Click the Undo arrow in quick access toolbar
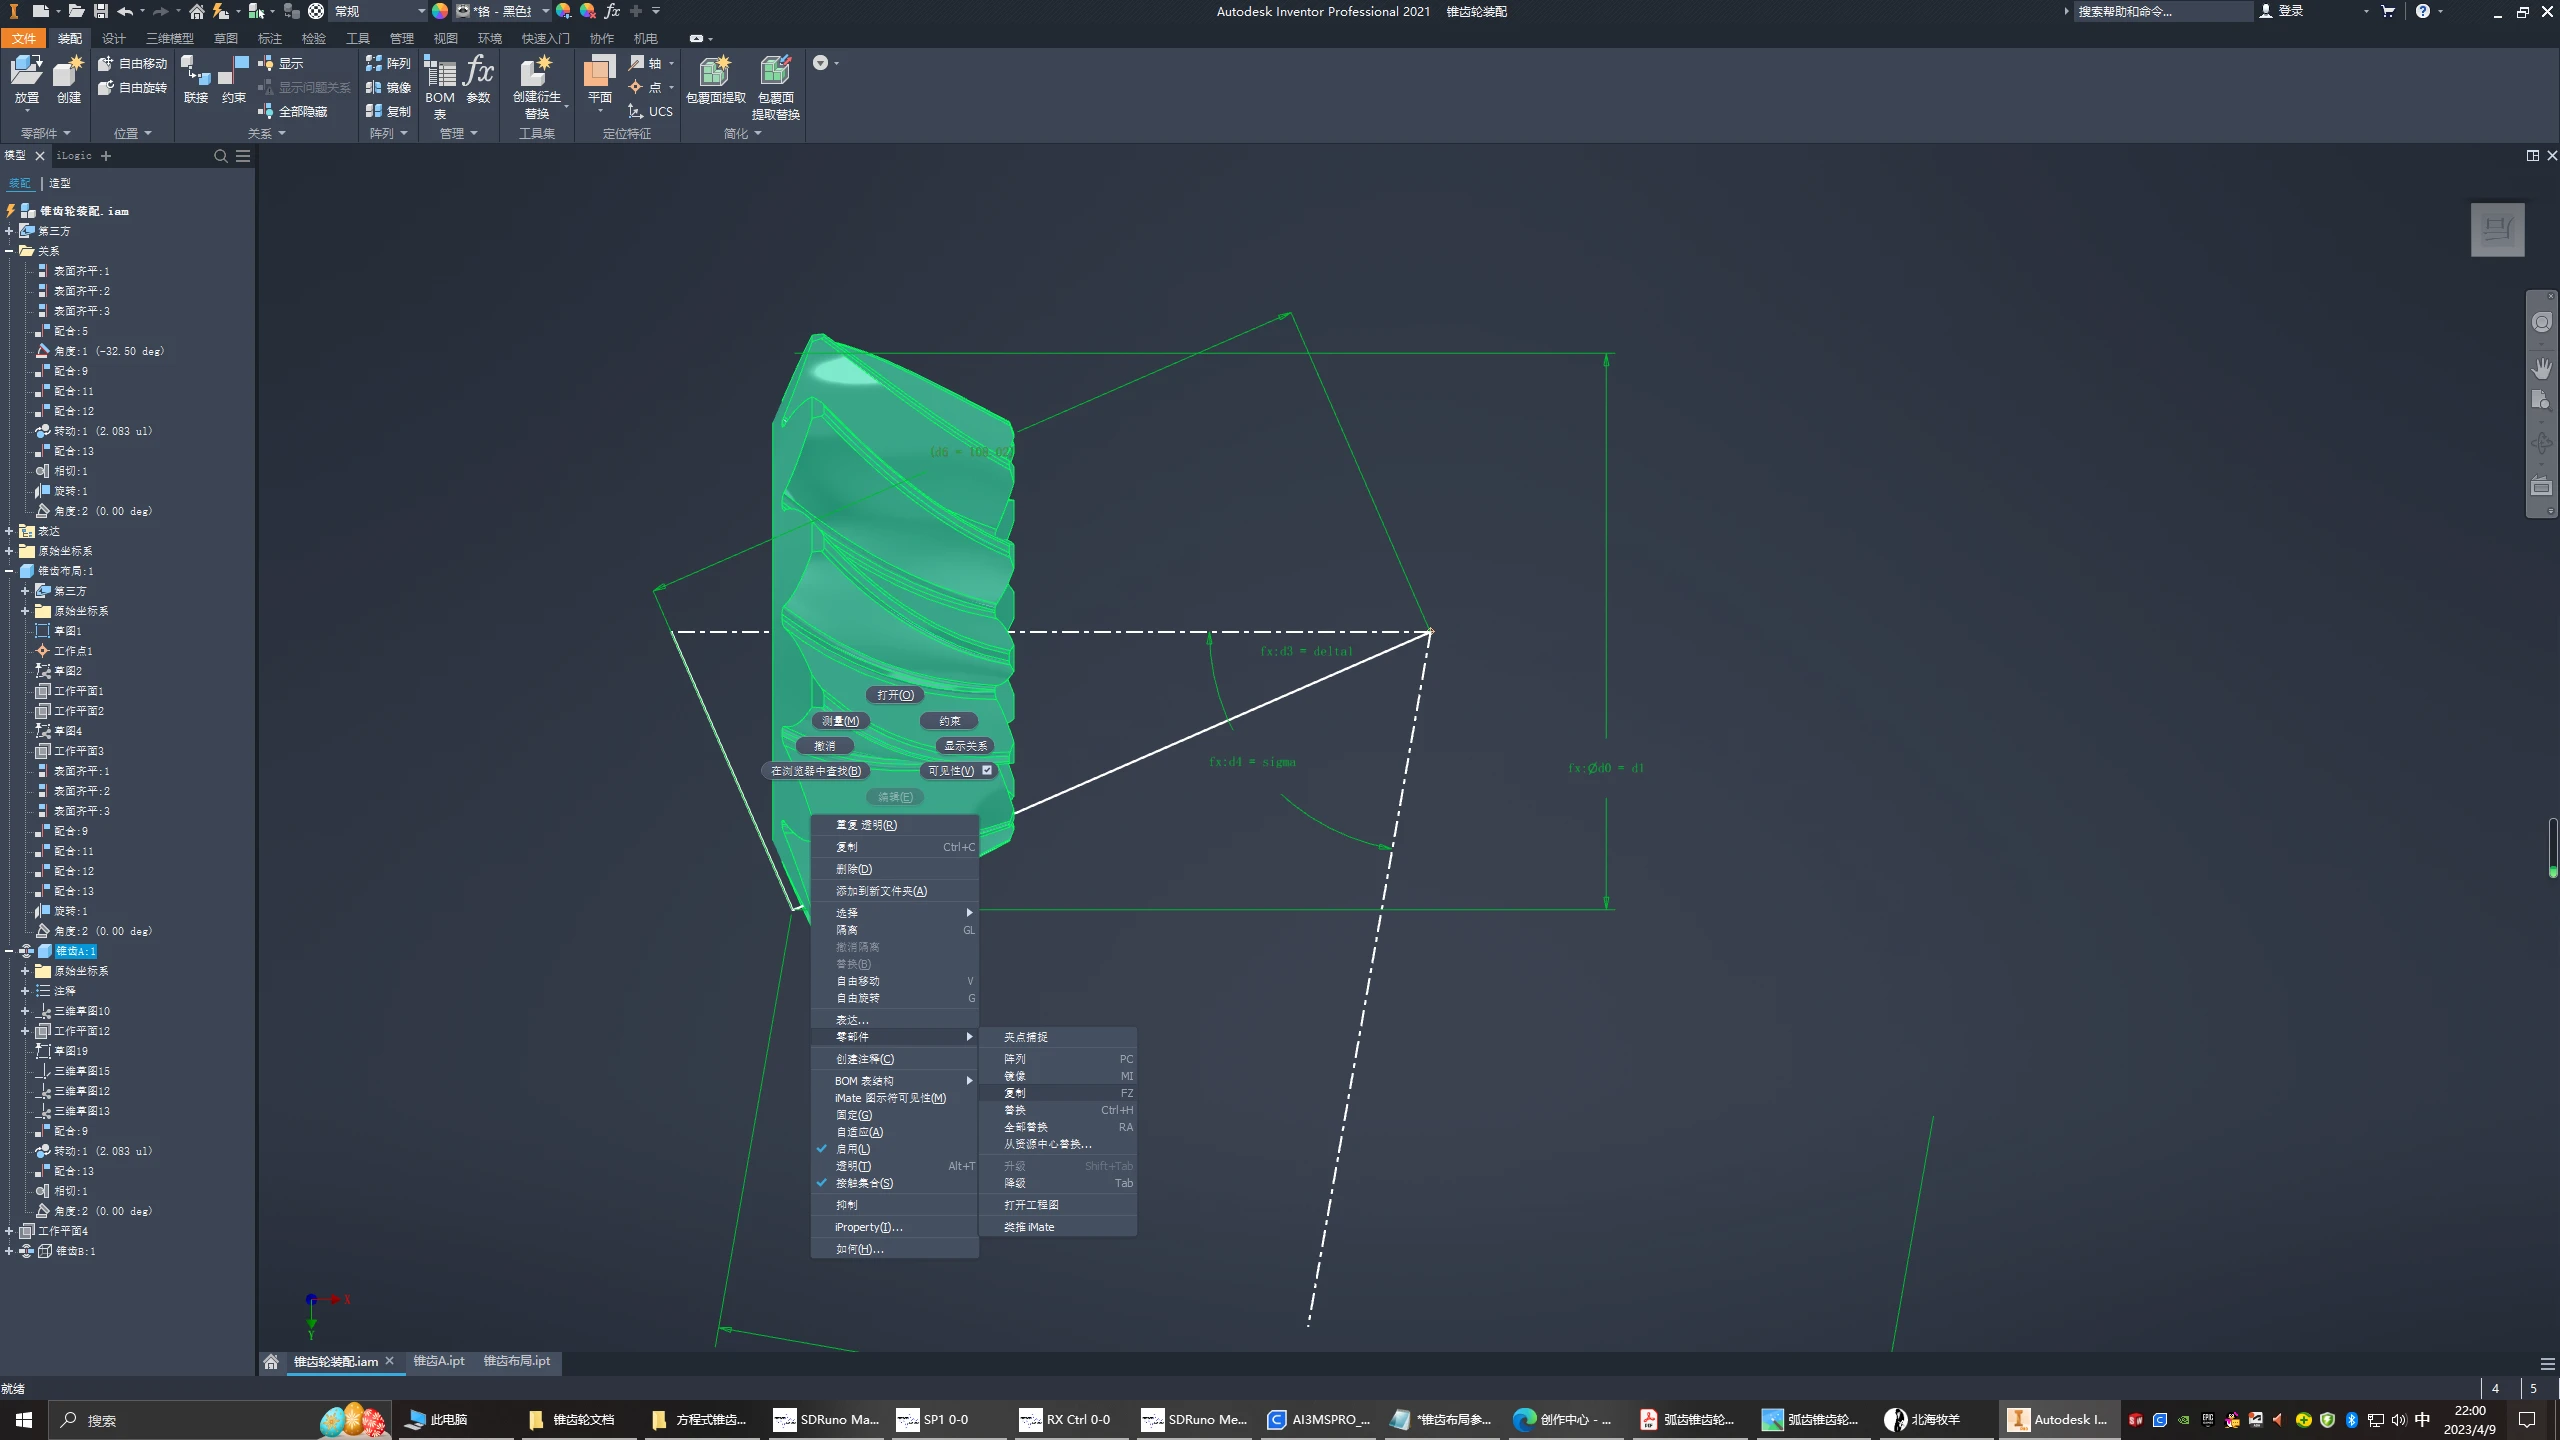Viewport: 2560px width, 1440px height. coord(125,11)
